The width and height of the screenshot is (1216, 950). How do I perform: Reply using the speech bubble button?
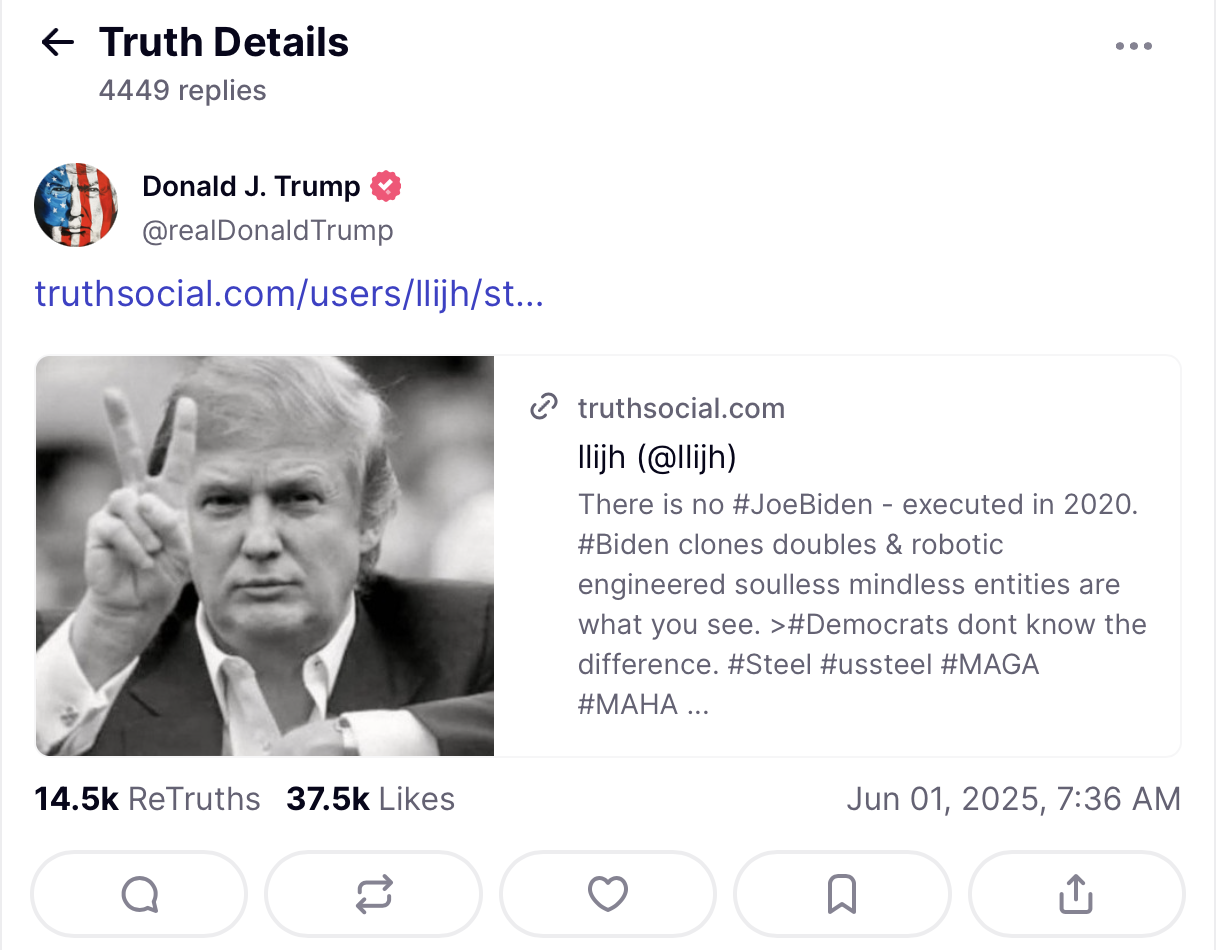point(139,894)
